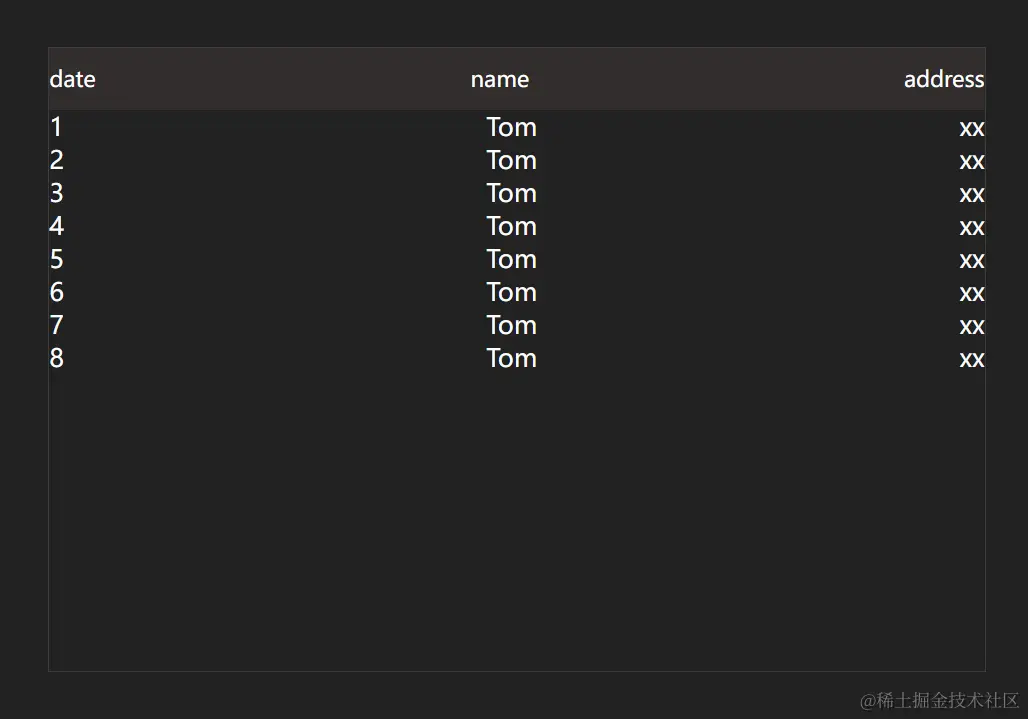
Task: Click the date column header
Action: (x=73, y=79)
